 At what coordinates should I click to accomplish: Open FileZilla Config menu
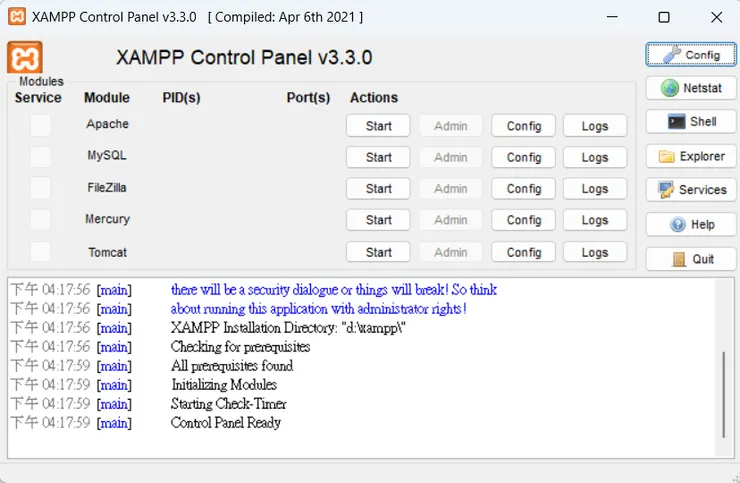tap(523, 188)
